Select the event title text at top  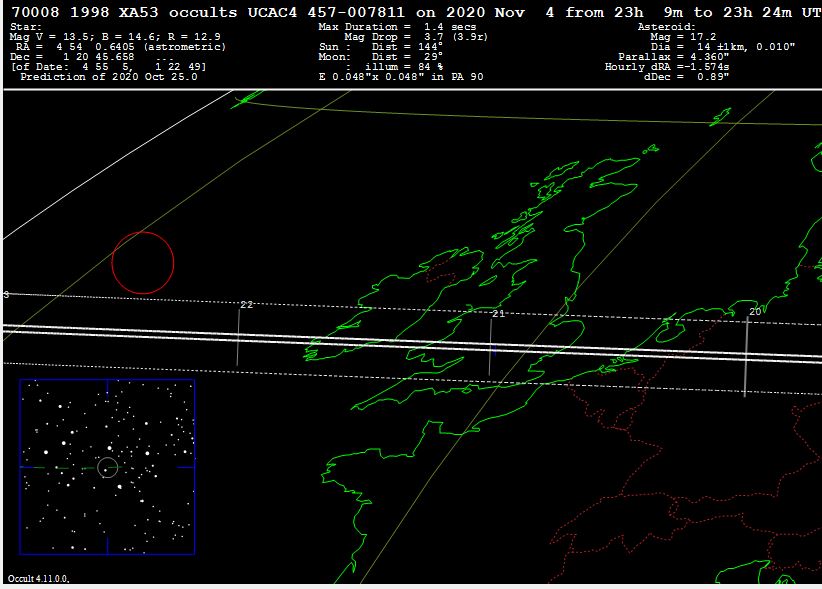[410, 12]
